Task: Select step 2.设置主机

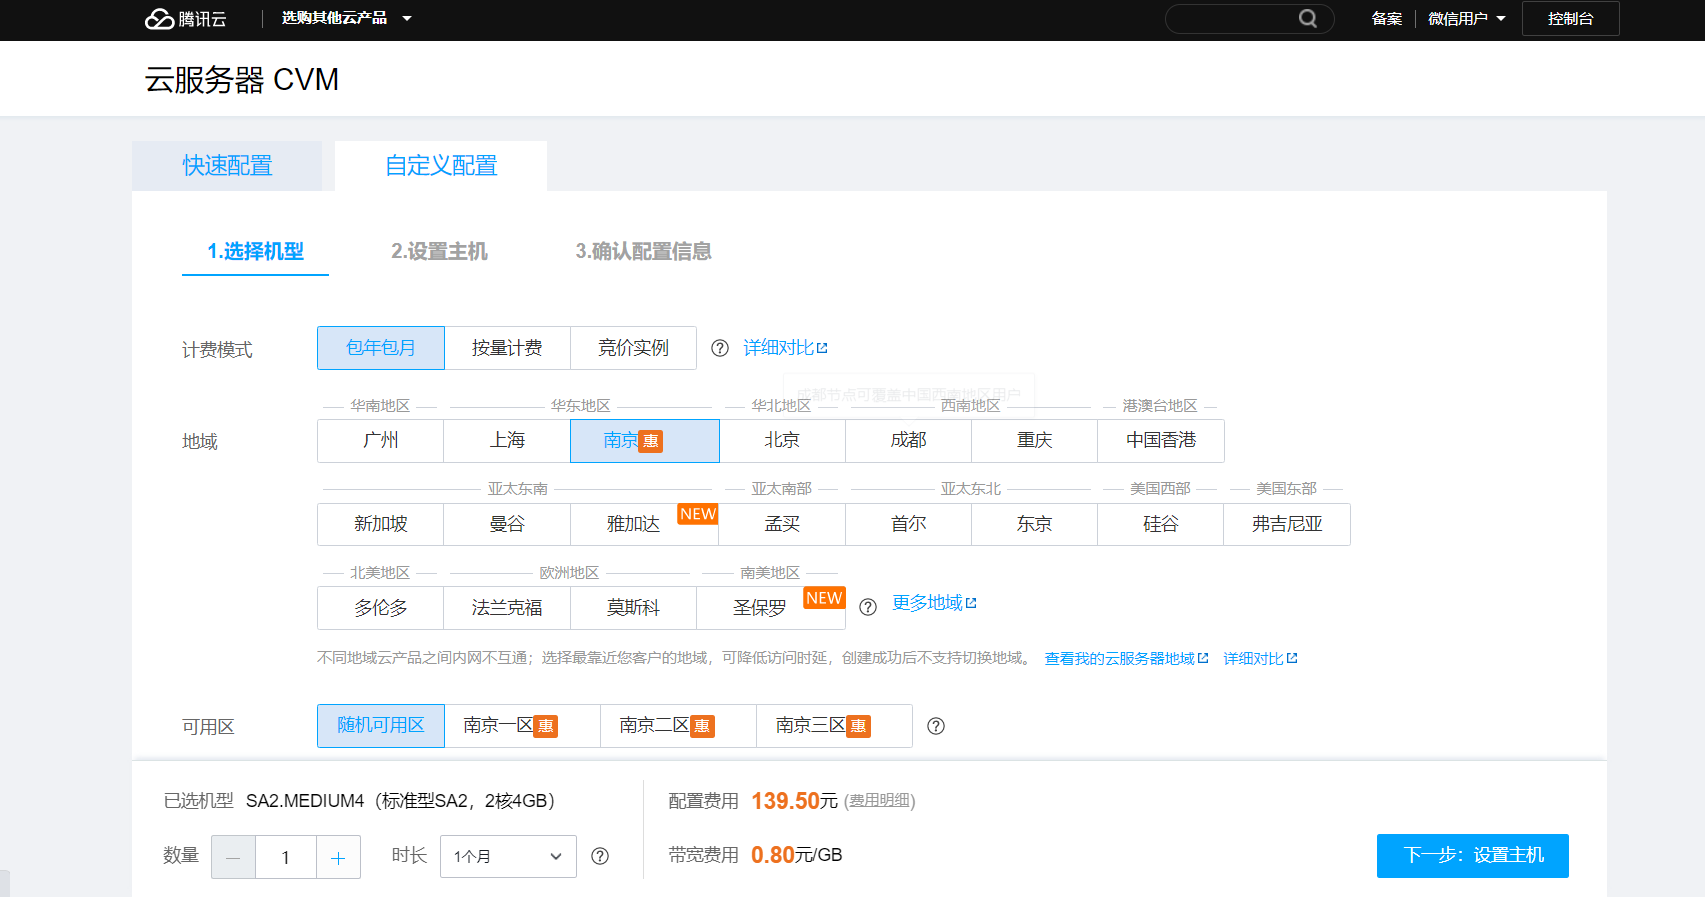Action: [x=439, y=252]
